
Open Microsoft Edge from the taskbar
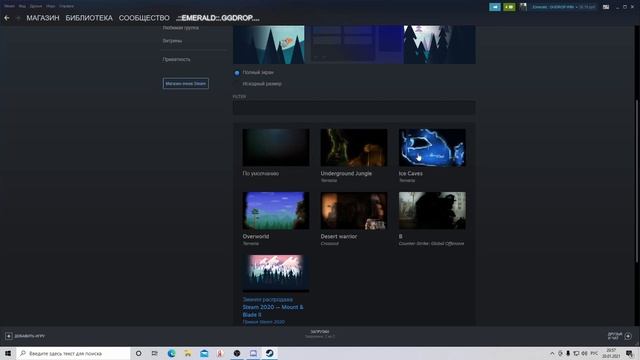tap(171, 353)
